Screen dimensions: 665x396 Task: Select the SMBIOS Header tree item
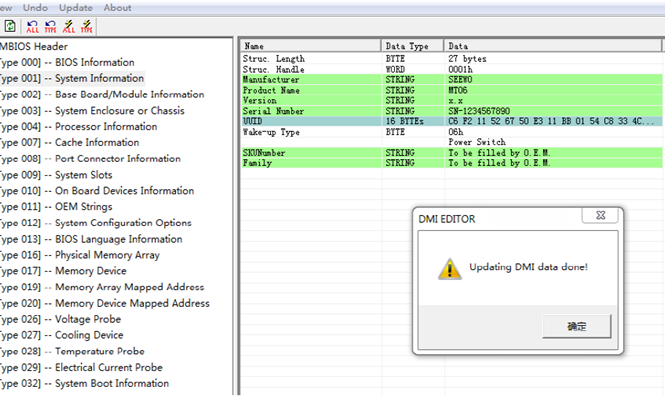(34, 46)
